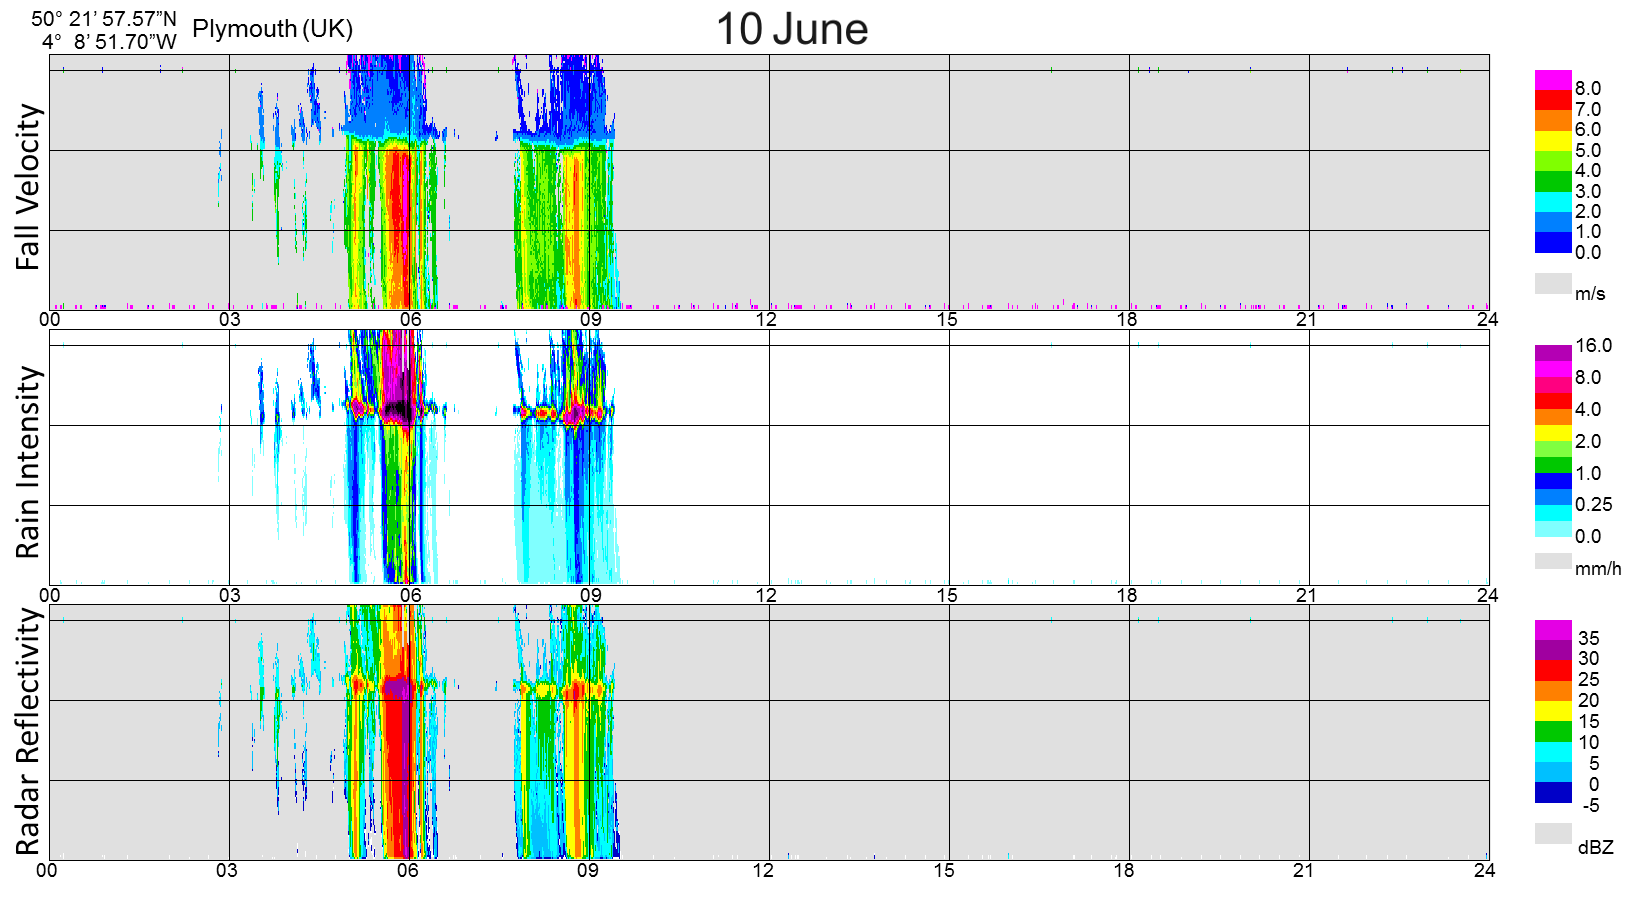The height and width of the screenshot is (900, 1640).
Task: Click the gray swatch beside the mm/h label
Action: (1553, 561)
